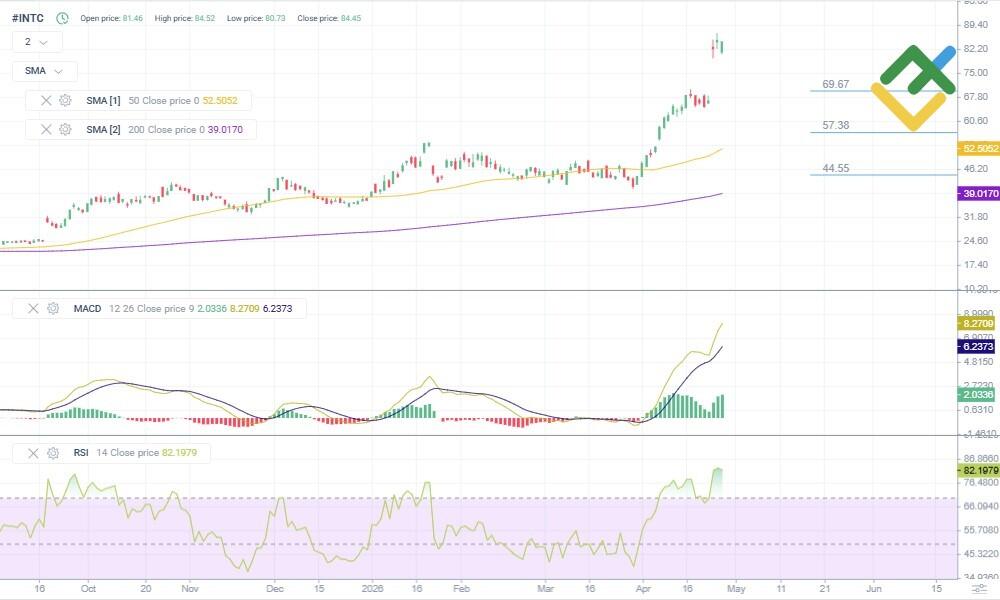Click the 8.2709 MACD axis tag
This screenshot has width=1000, height=600.
coord(977,323)
